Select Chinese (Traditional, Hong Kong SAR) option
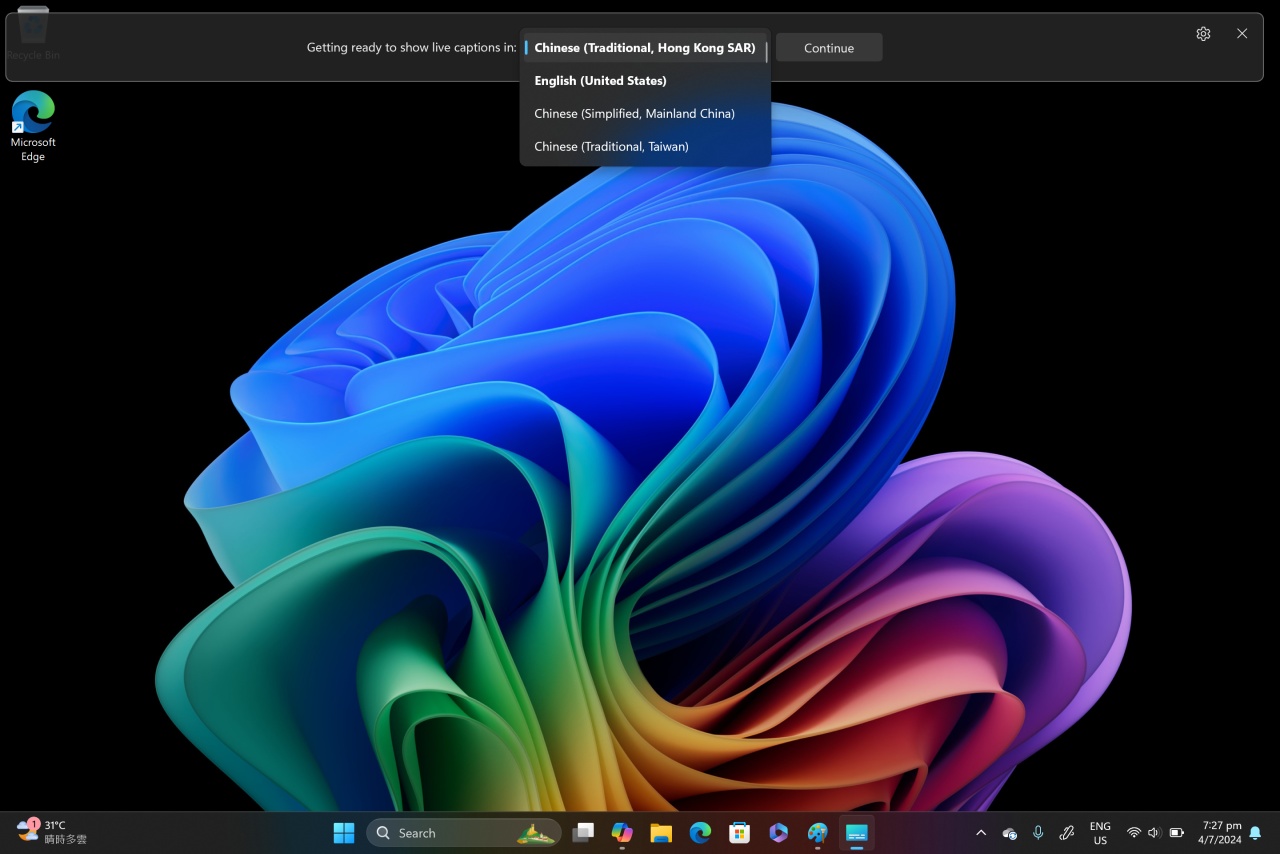The width and height of the screenshot is (1280, 854). (x=644, y=48)
